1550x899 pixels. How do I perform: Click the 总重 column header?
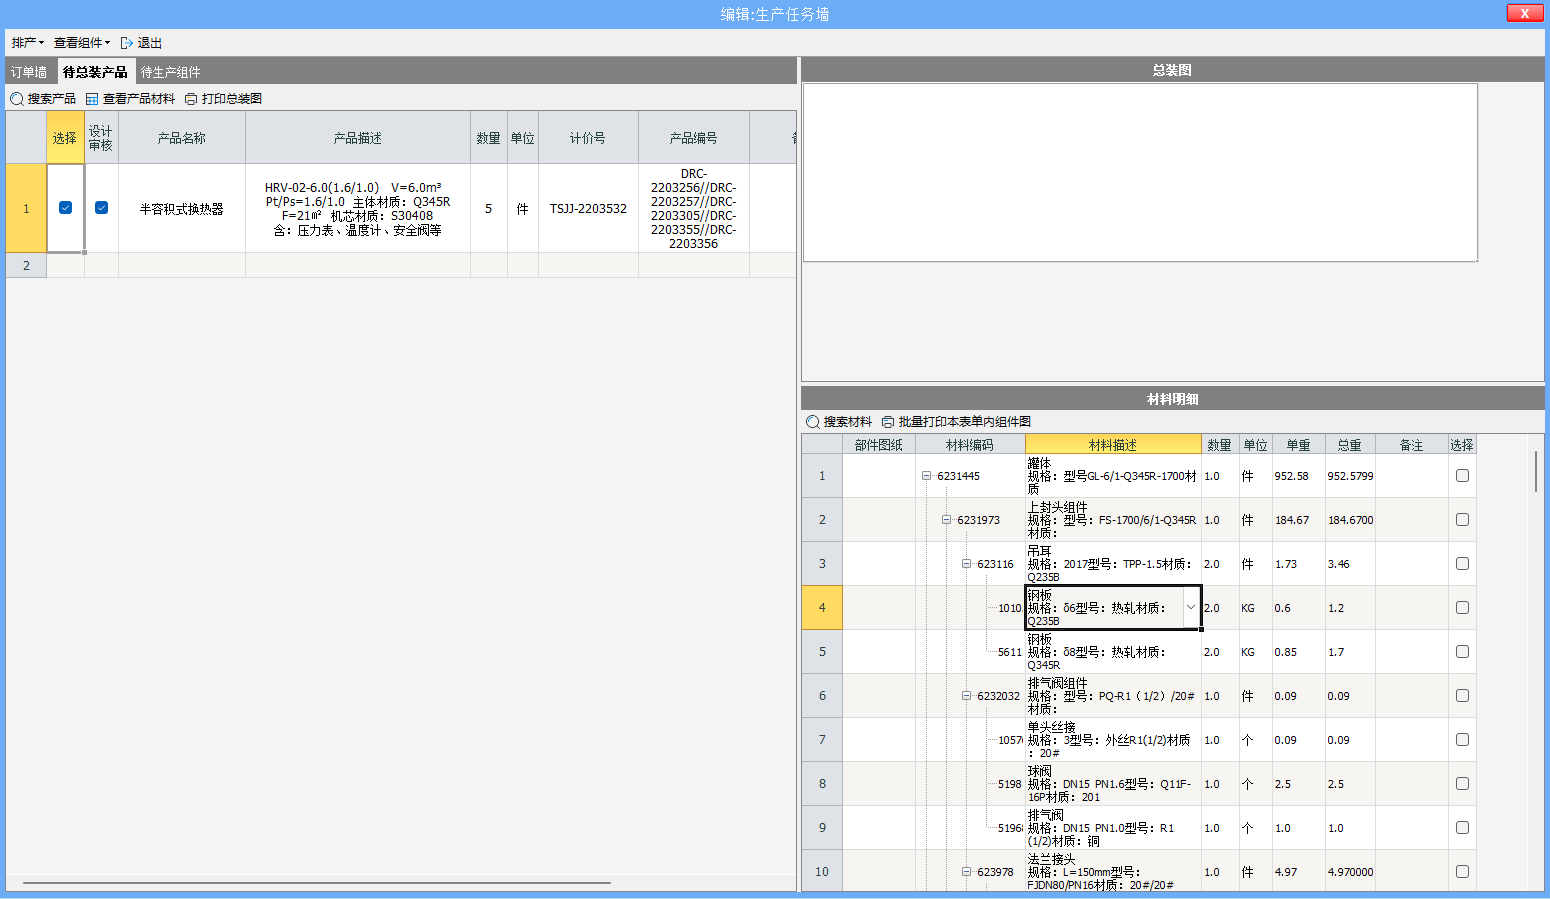click(1350, 445)
